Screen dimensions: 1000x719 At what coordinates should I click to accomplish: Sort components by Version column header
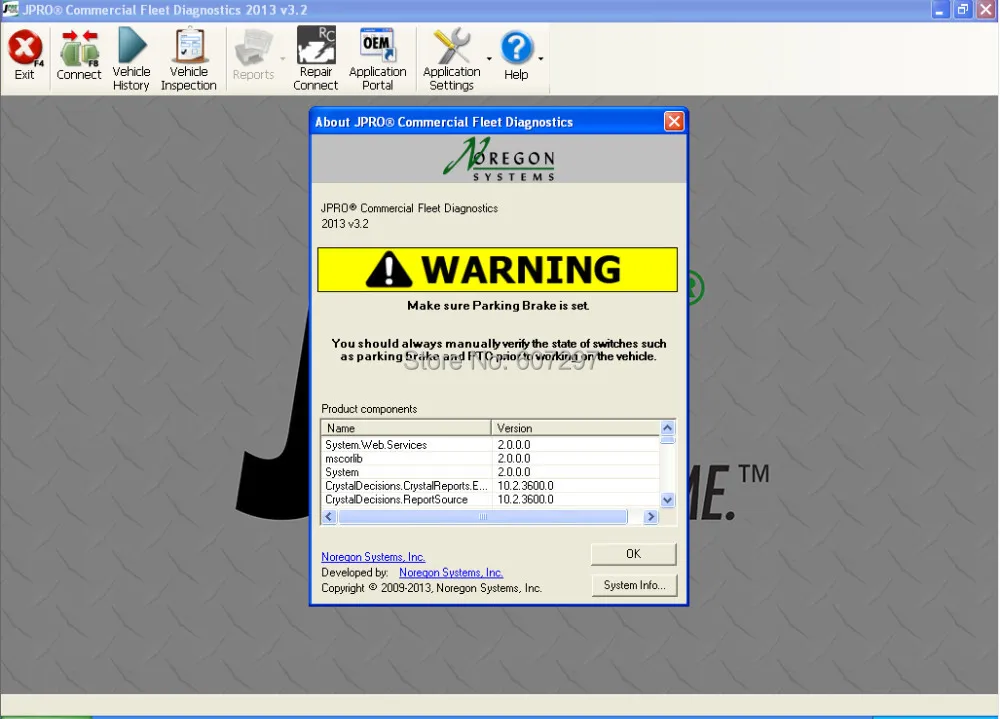pyautogui.click(x=576, y=428)
